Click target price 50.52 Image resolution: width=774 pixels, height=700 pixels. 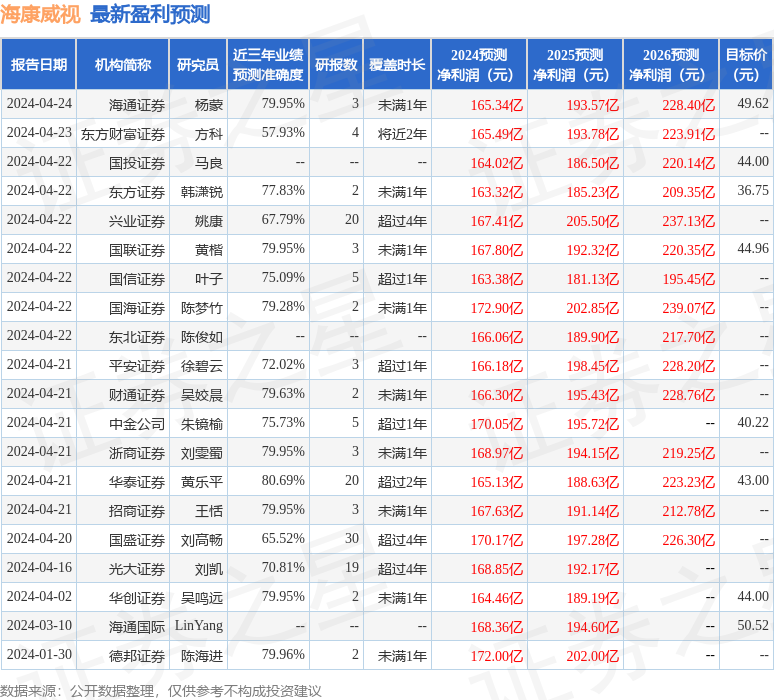click(753, 625)
